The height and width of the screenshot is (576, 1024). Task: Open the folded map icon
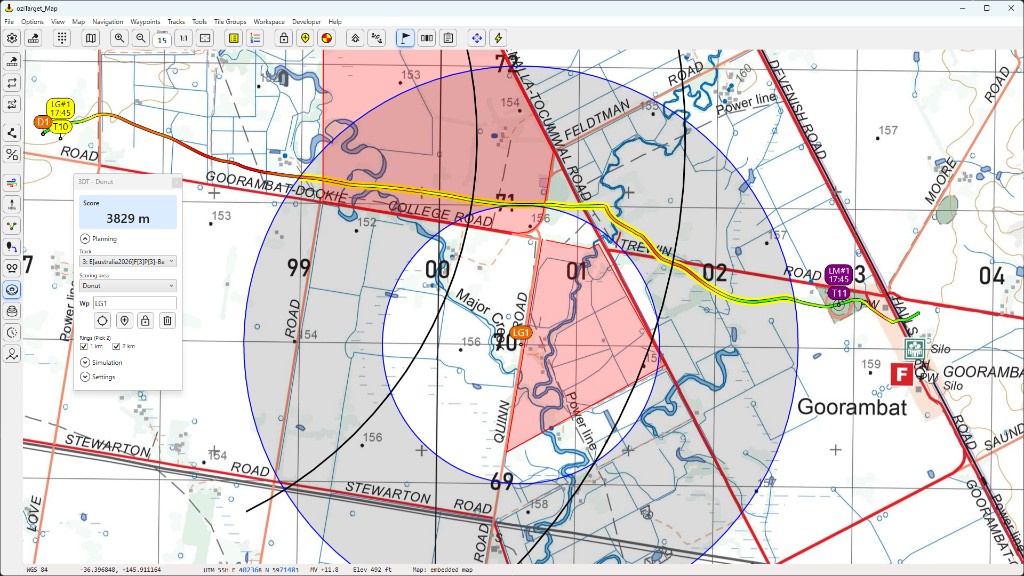click(x=91, y=38)
